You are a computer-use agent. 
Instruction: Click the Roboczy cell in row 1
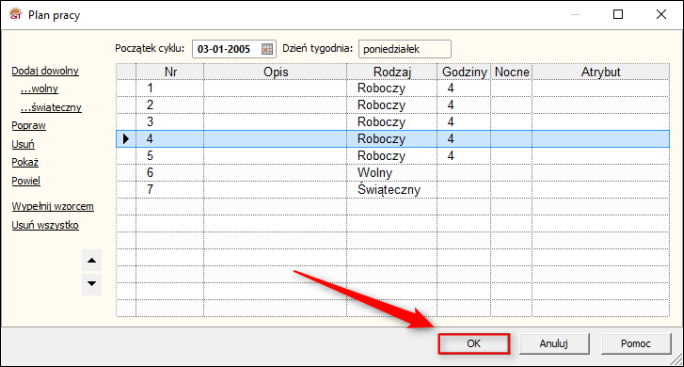point(392,88)
